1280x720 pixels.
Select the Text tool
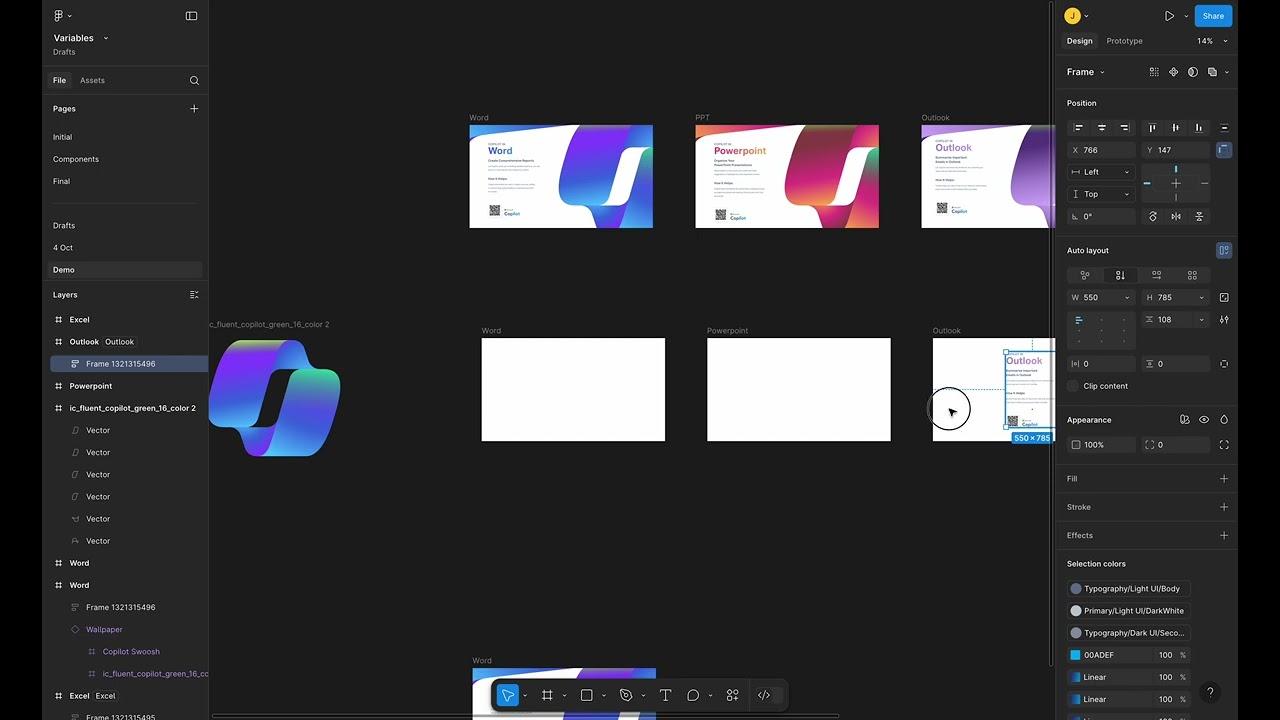click(665, 695)
